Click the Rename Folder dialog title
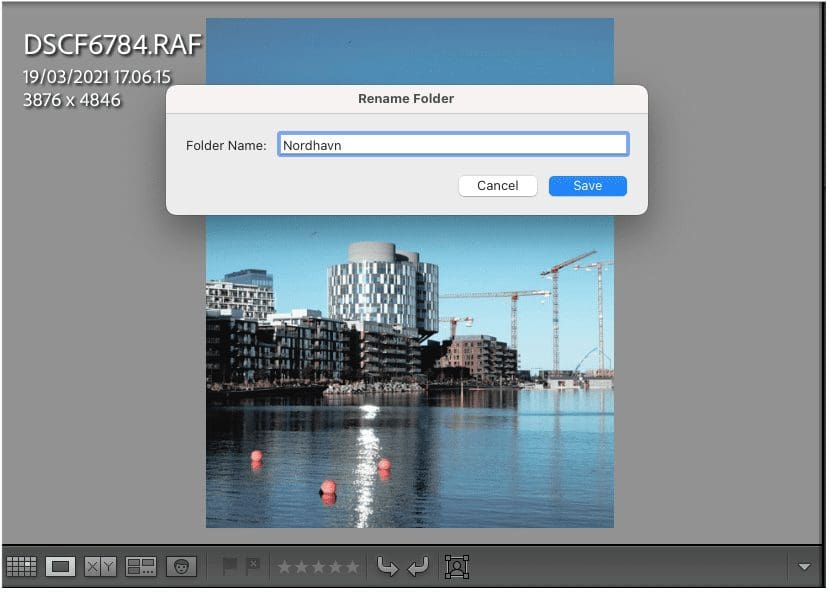Screen dimensions: 829x593 coord(406,99)
